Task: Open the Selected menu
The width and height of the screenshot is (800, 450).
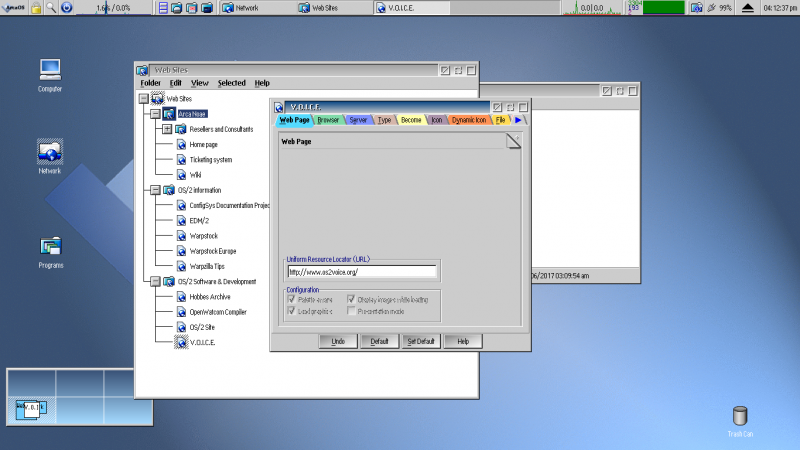Action: click(x=232, y=83)
